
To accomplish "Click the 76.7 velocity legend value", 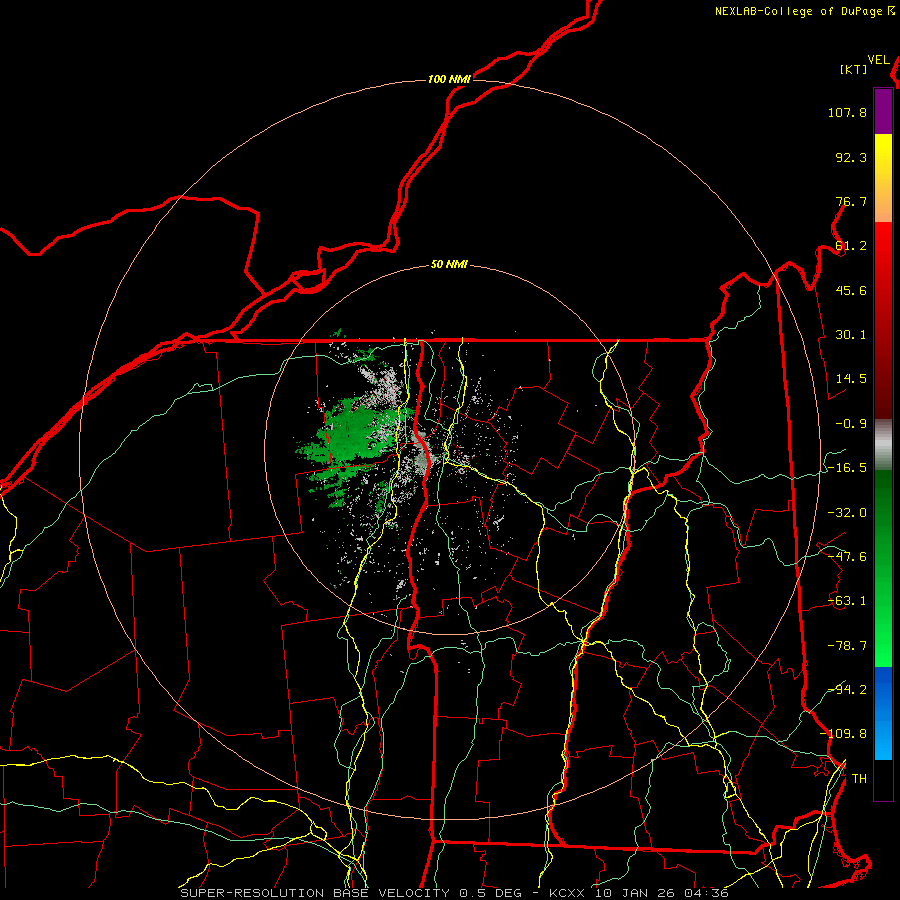I will pos(851,201).
